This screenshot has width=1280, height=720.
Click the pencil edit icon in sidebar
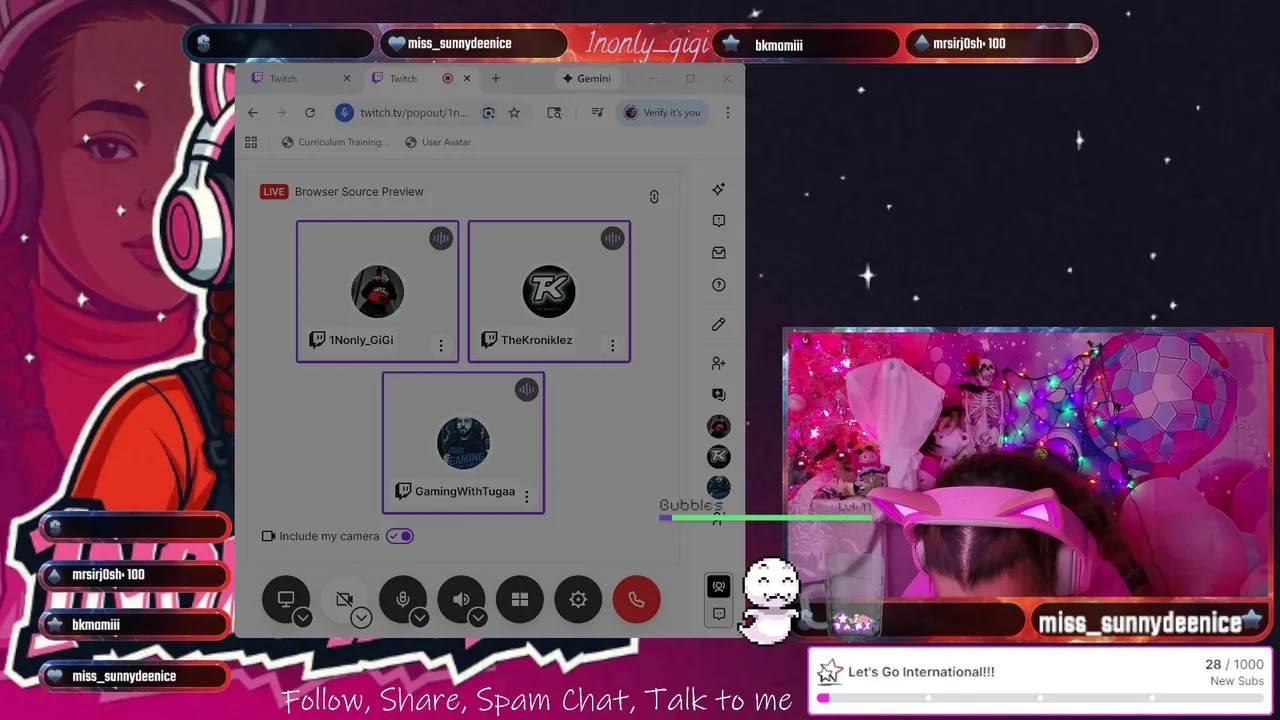[x=718, y=324]
